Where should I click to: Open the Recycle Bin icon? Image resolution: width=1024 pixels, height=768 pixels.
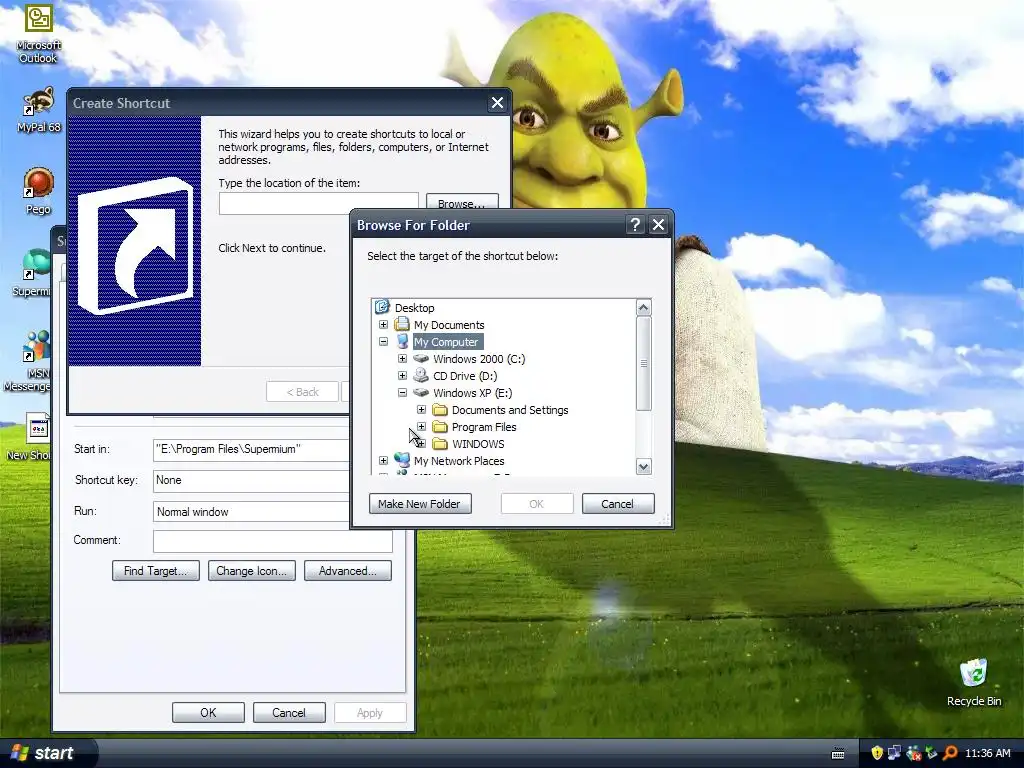click(x=974, y=683)
